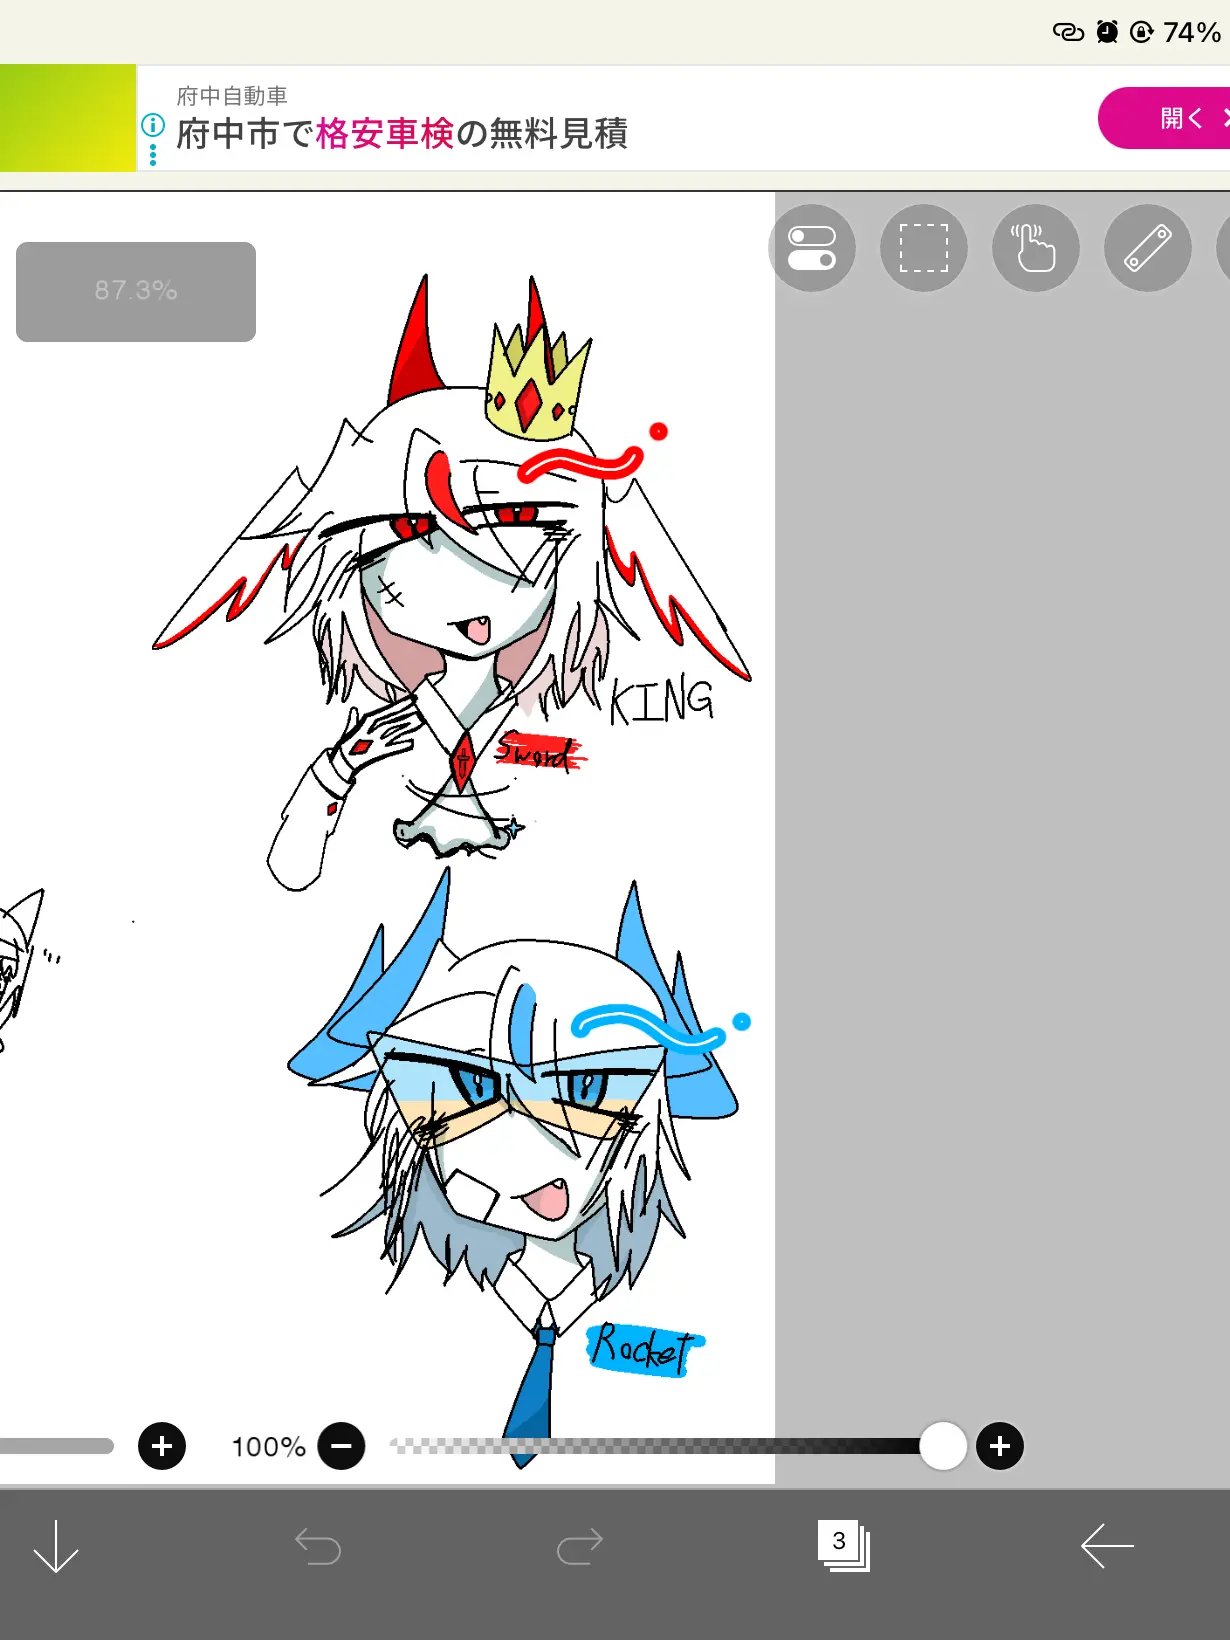Click the 100% opacity value text
Screen dimensions: 1230x1640
click(269, 1447)
